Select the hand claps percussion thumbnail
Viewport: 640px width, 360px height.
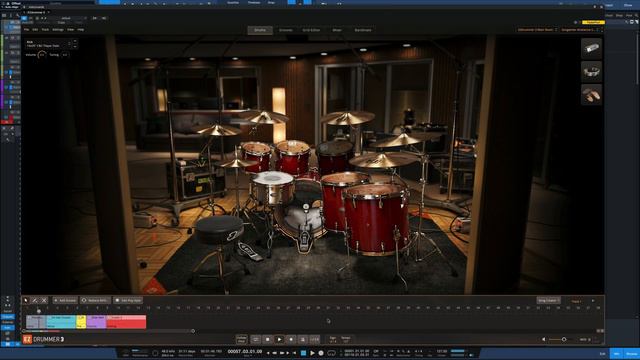pos(591,95)
